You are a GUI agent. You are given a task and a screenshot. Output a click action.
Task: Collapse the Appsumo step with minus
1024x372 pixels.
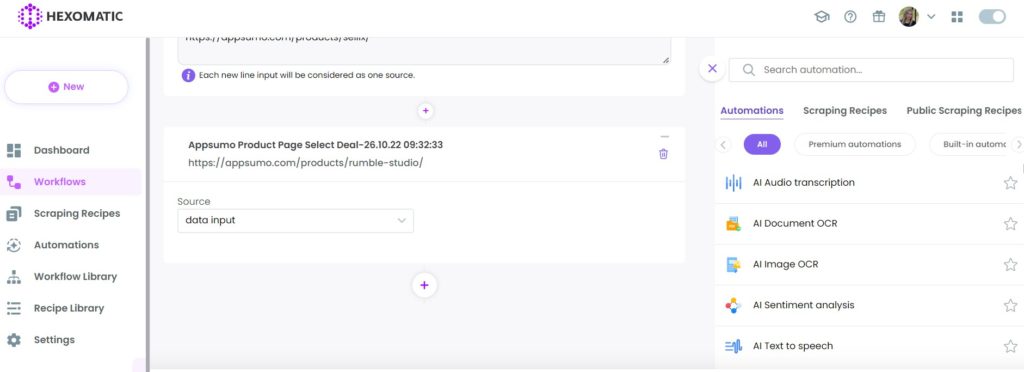tap(664, 137)
